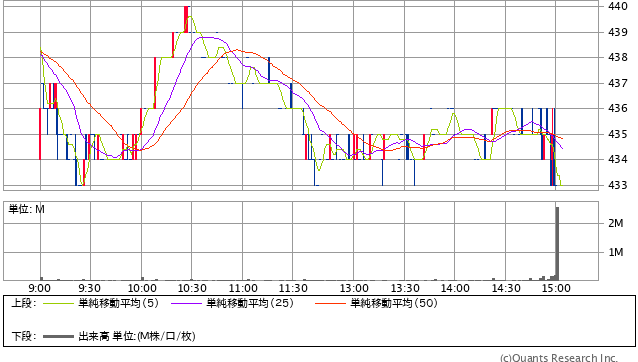Click the 433 price axis label
The height and width of the screenshot is (362, 638).
[618, 185]
